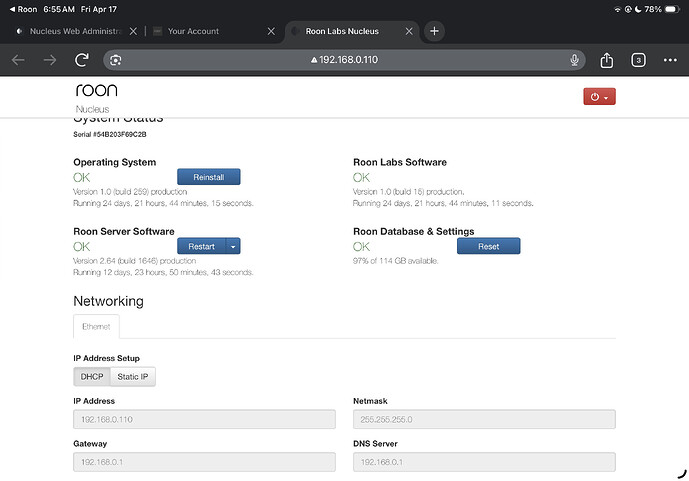Image resolution: width=689 pixels, height=481 pixels.
Task: Go forward to next page
Action: [x=50, y=60]
